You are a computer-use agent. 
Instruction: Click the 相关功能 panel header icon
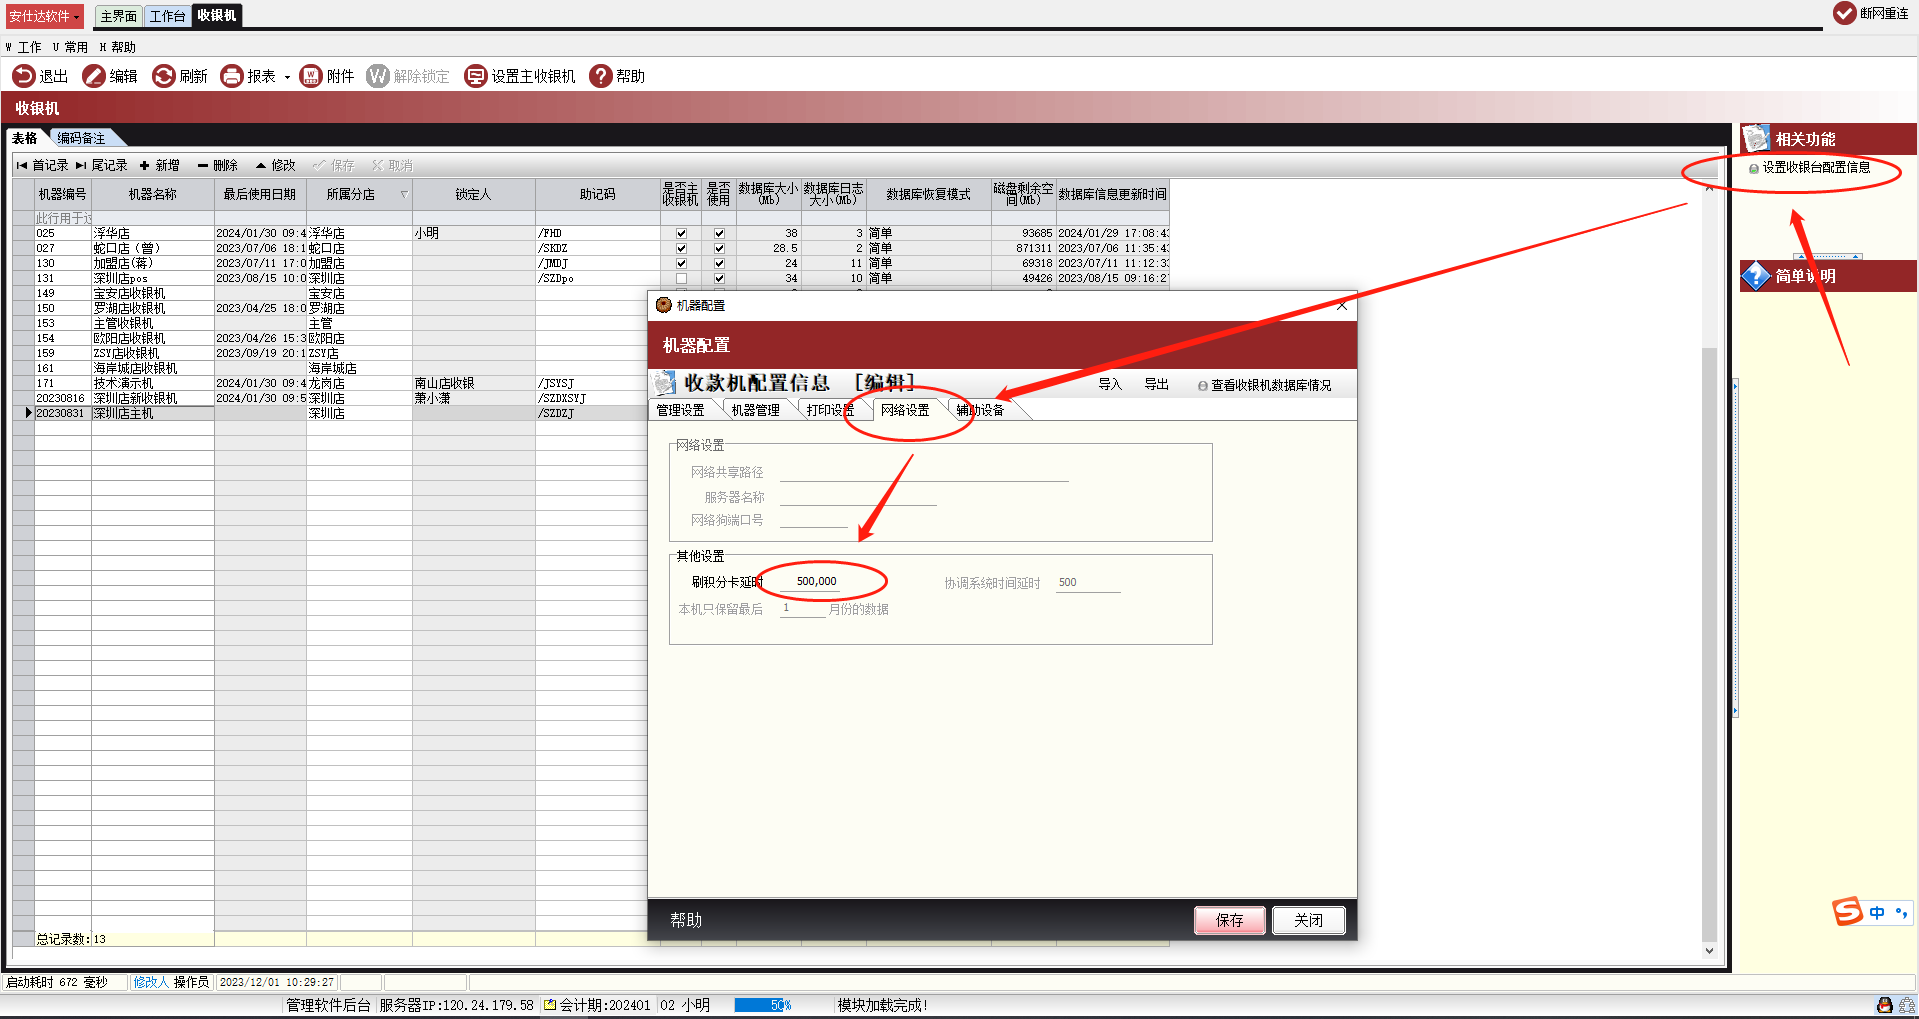(1757, 138)
